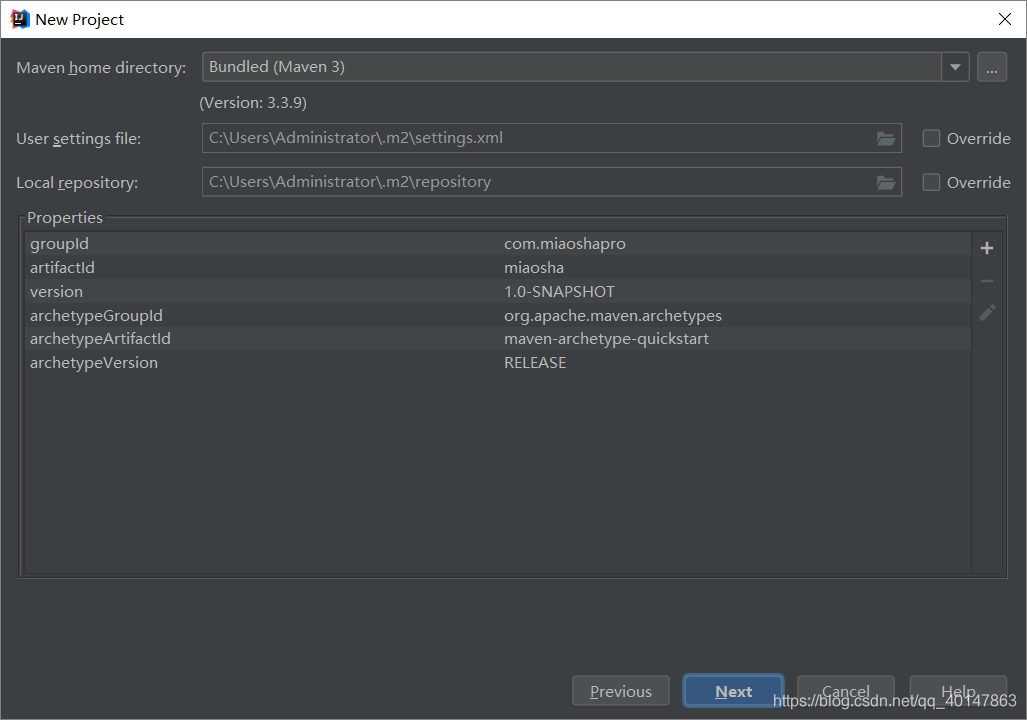
Task: Click the Local repository path field
Action: tap(551, 182)
